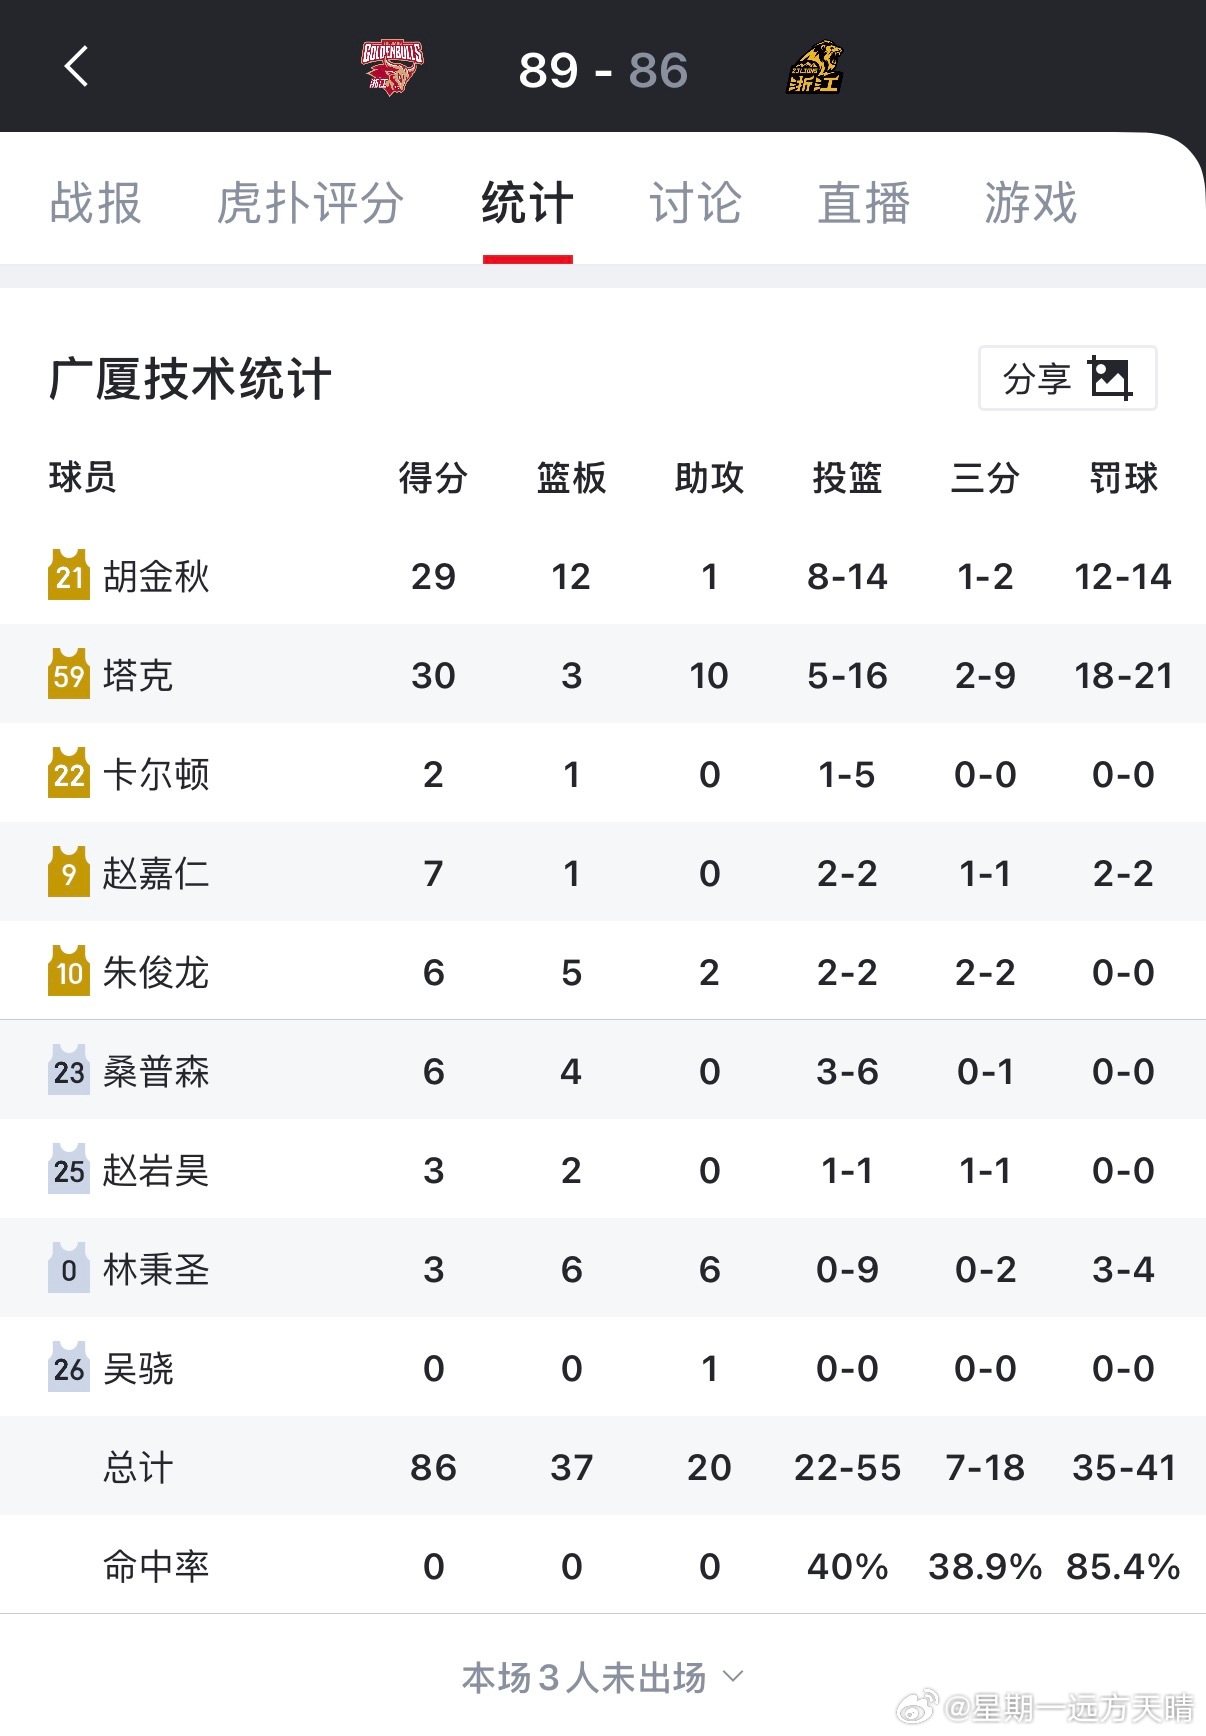The image size is (1206, 1736).
Task: Open player 林秉圣 profile
Action: (x=156, y=1269)
